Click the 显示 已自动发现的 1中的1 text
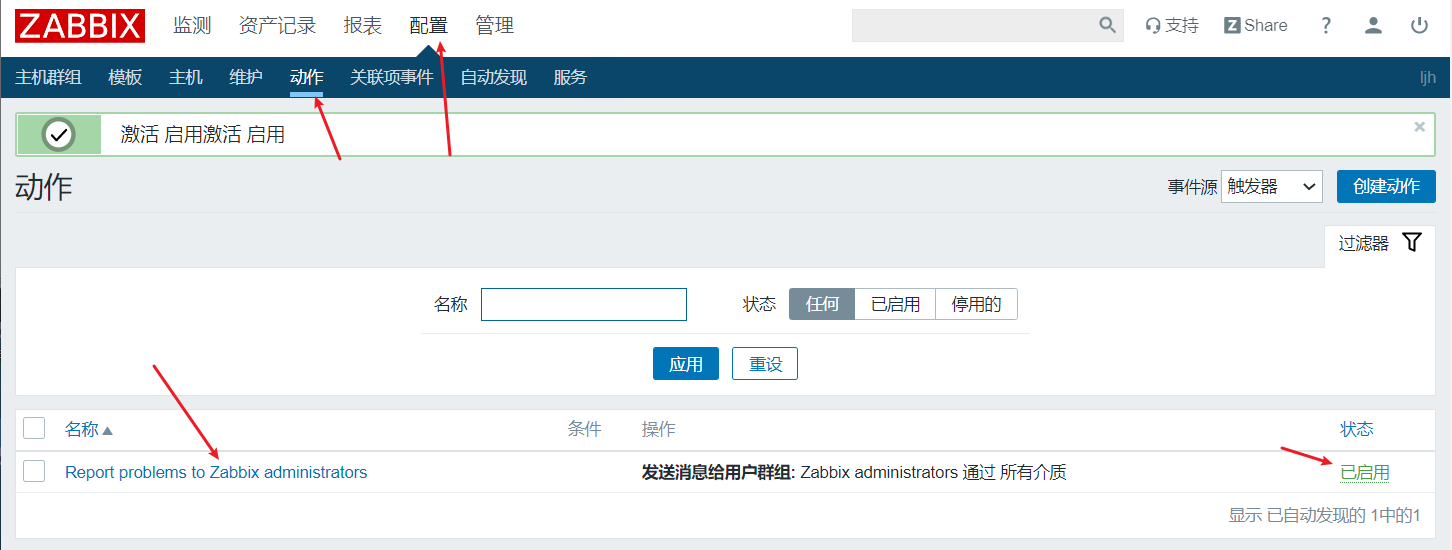1452x550 pixels. [x=1325, y=515]
